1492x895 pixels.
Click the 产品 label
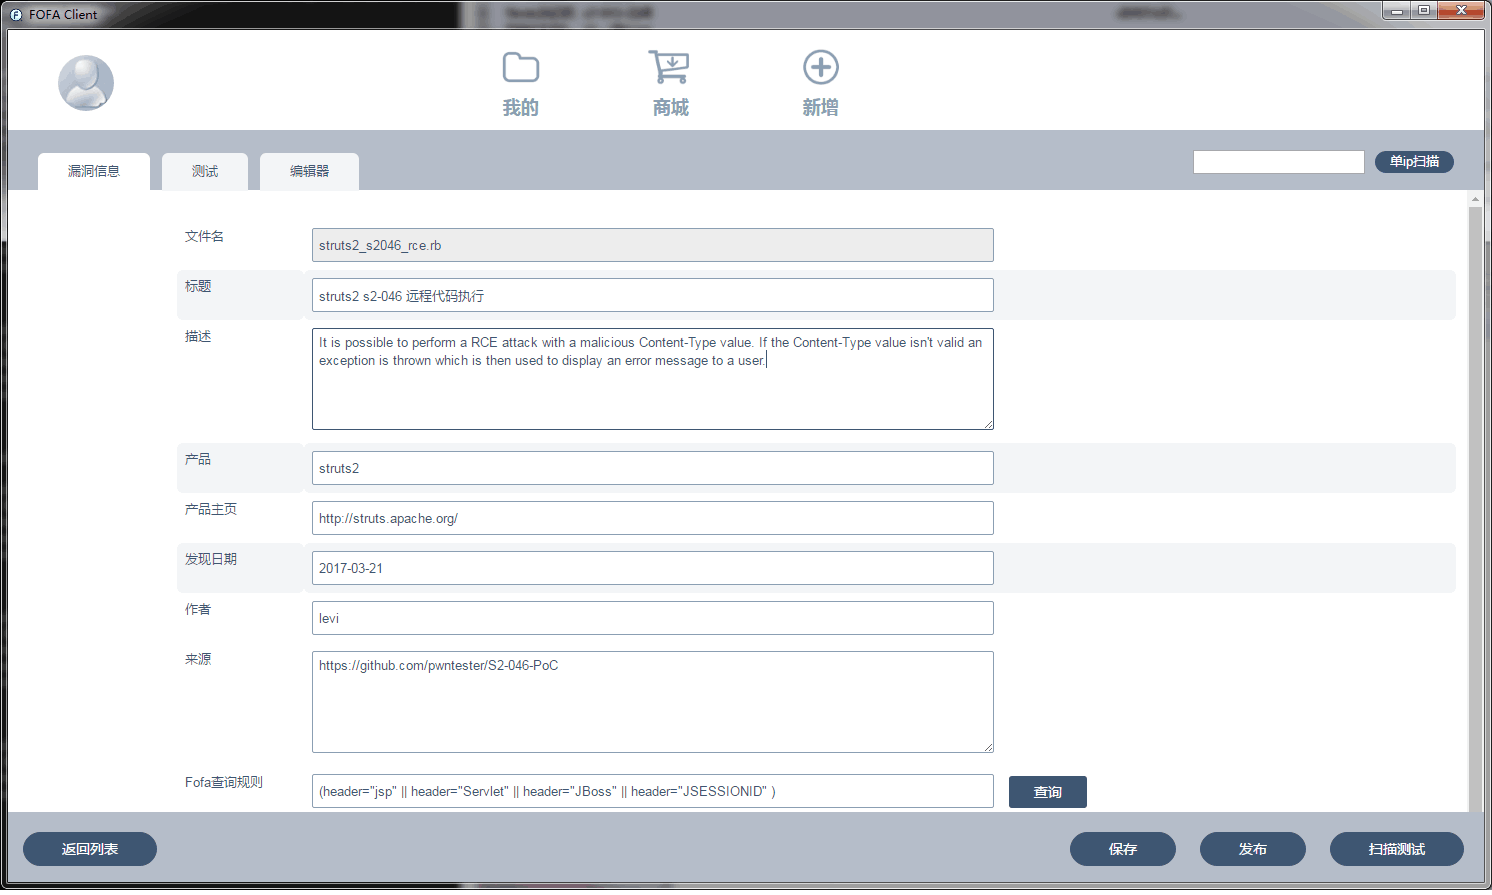(x=198, y=459)
